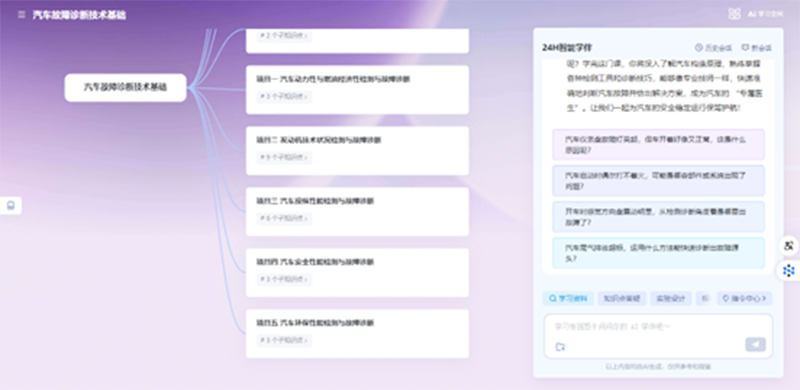Image resolution: width=800 pixels, height=390 pixels.
Task: Click the four-square grid icon at top right
Action: 734,14
